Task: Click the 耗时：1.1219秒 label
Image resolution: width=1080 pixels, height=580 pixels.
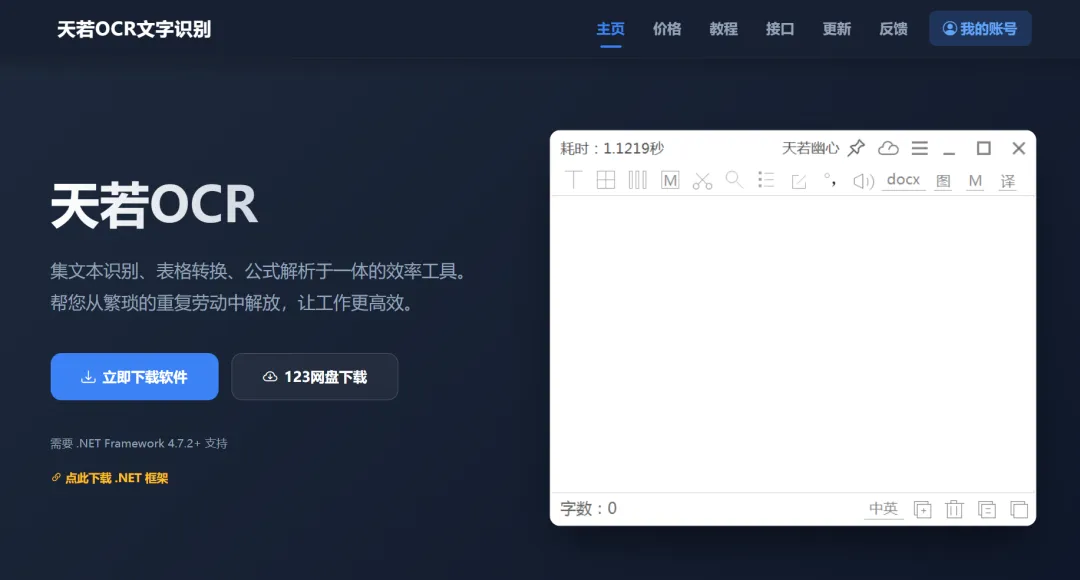Action: (x=612, y=148)
